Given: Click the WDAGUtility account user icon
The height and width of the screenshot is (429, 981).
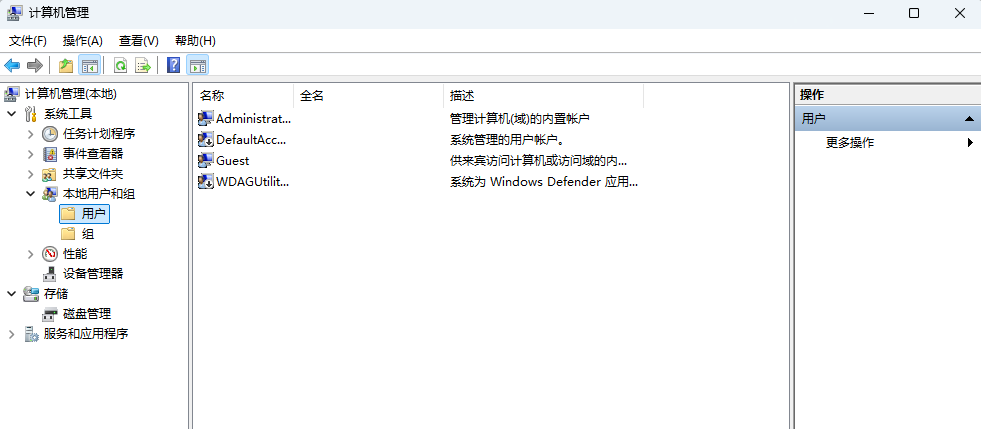Looking at the screenshot, I should point(205,182).
